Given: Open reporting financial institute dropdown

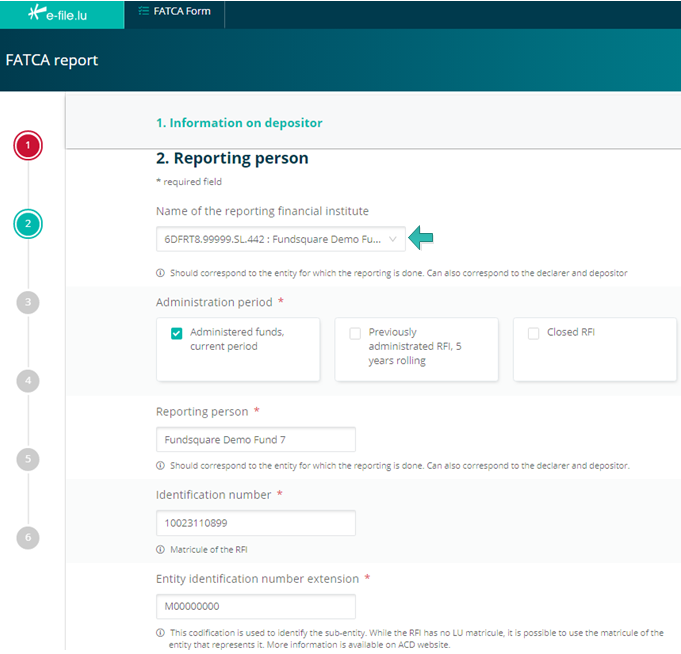Looking at the screenshot, I should coord(281,239).
